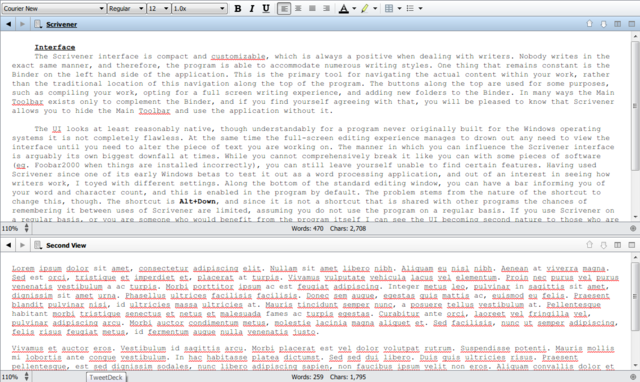Toggle underline formatting
Viewport: 640px width, 382px height.
click(266, 9)
